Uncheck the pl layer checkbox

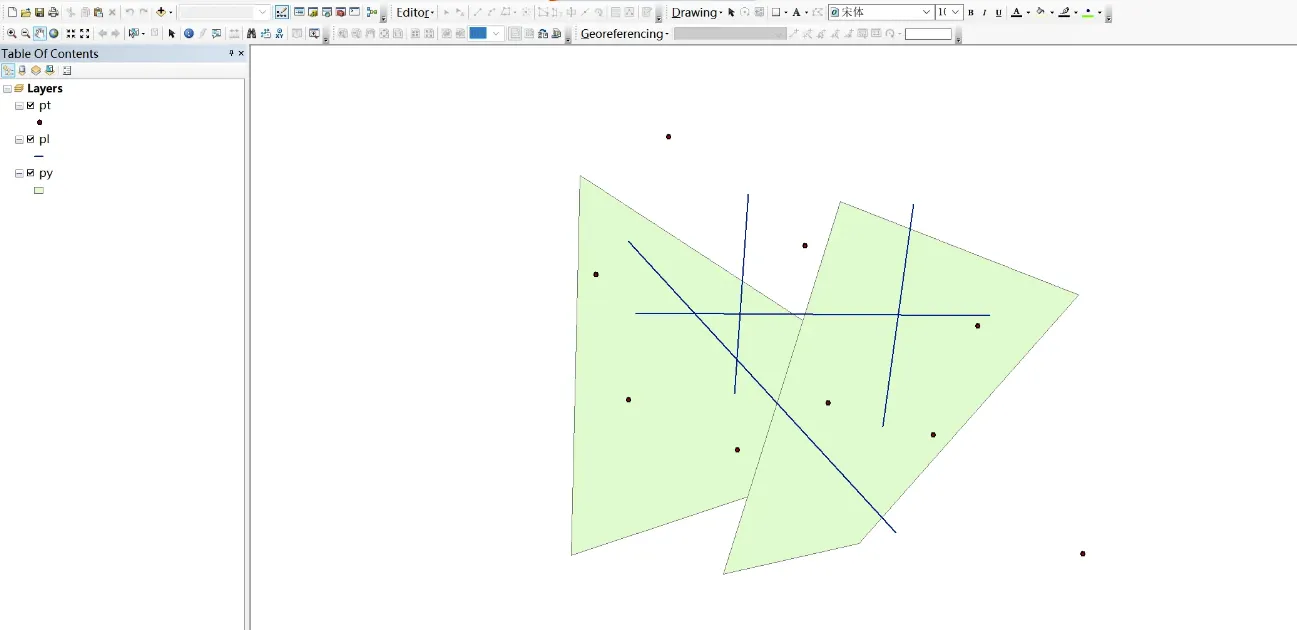pyautogui.click(x=31, y=139)
